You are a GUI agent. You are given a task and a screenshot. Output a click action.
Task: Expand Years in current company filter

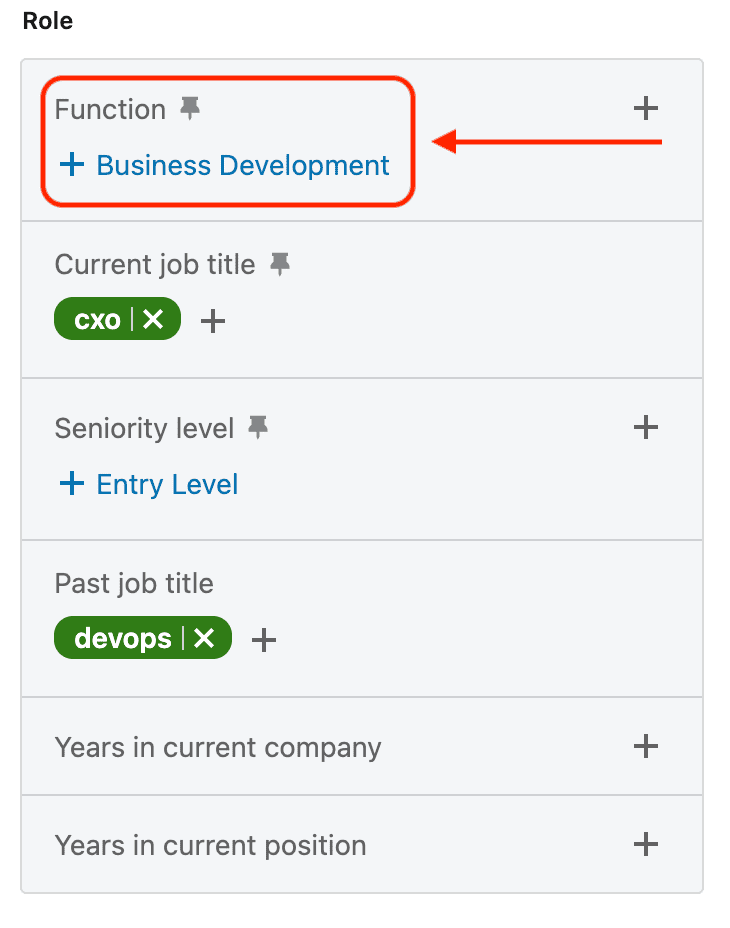tap(646, 746)
